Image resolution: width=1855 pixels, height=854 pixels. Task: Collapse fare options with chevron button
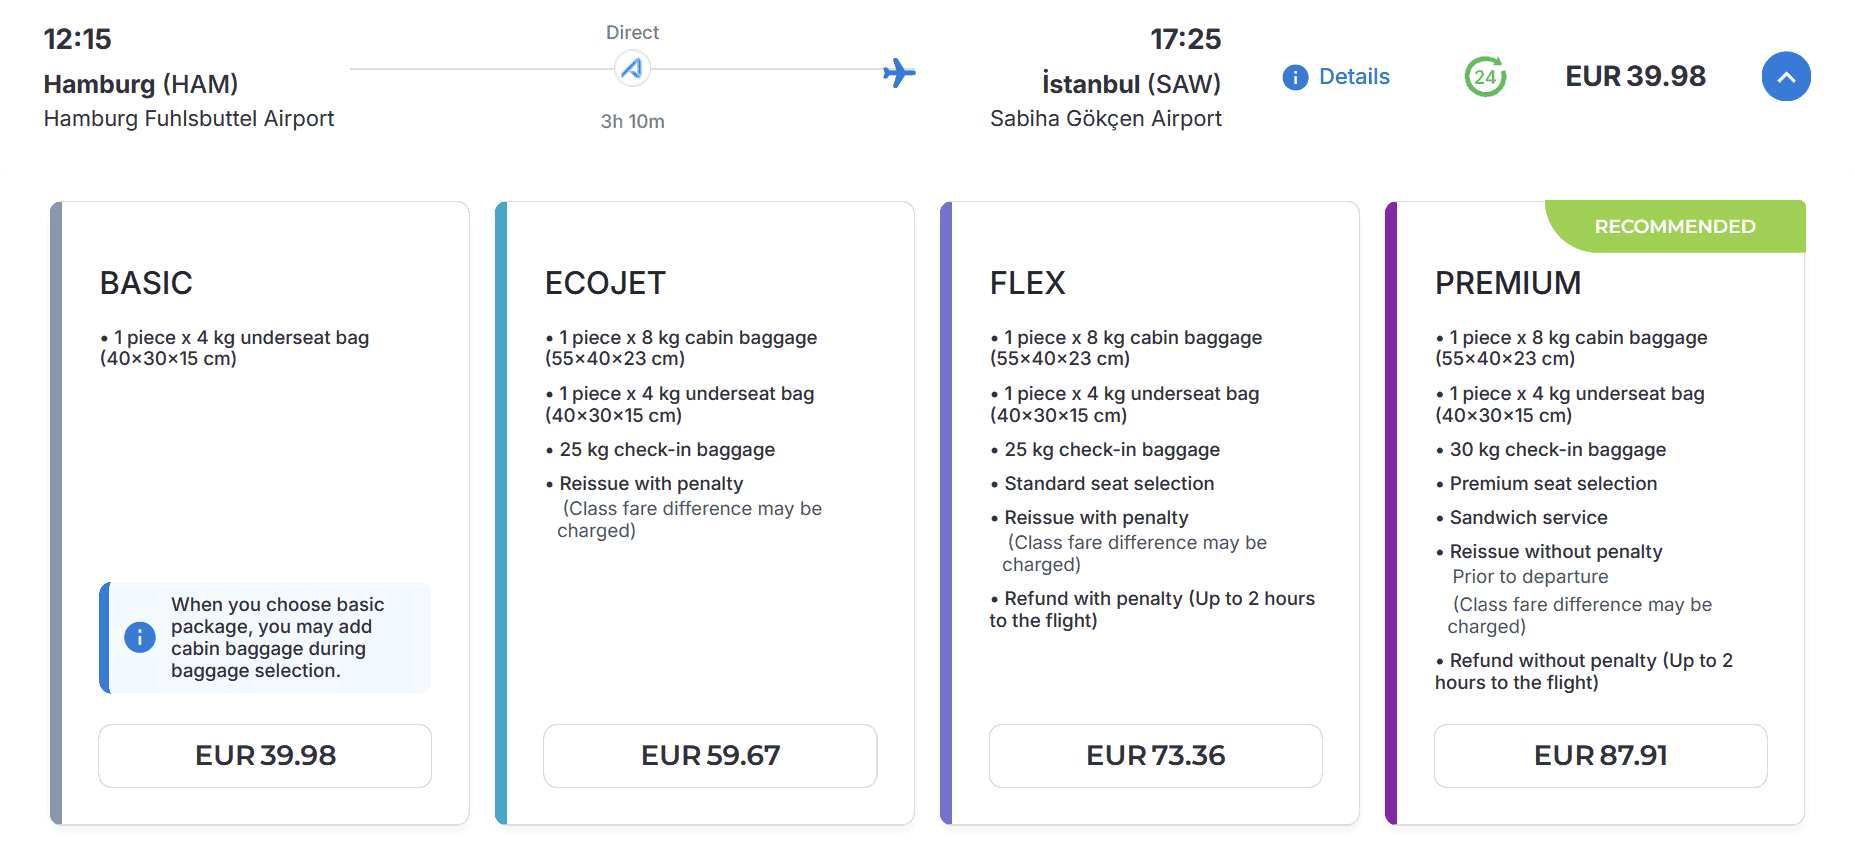(1785, 77)
